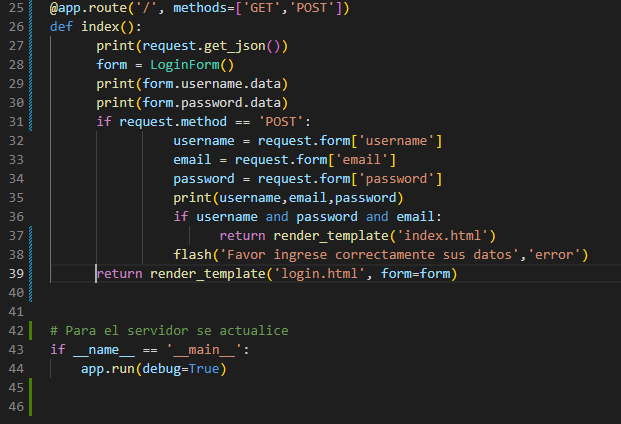Click the LoginForm class name
621x424 pixels.
click(x=185, y=65)
